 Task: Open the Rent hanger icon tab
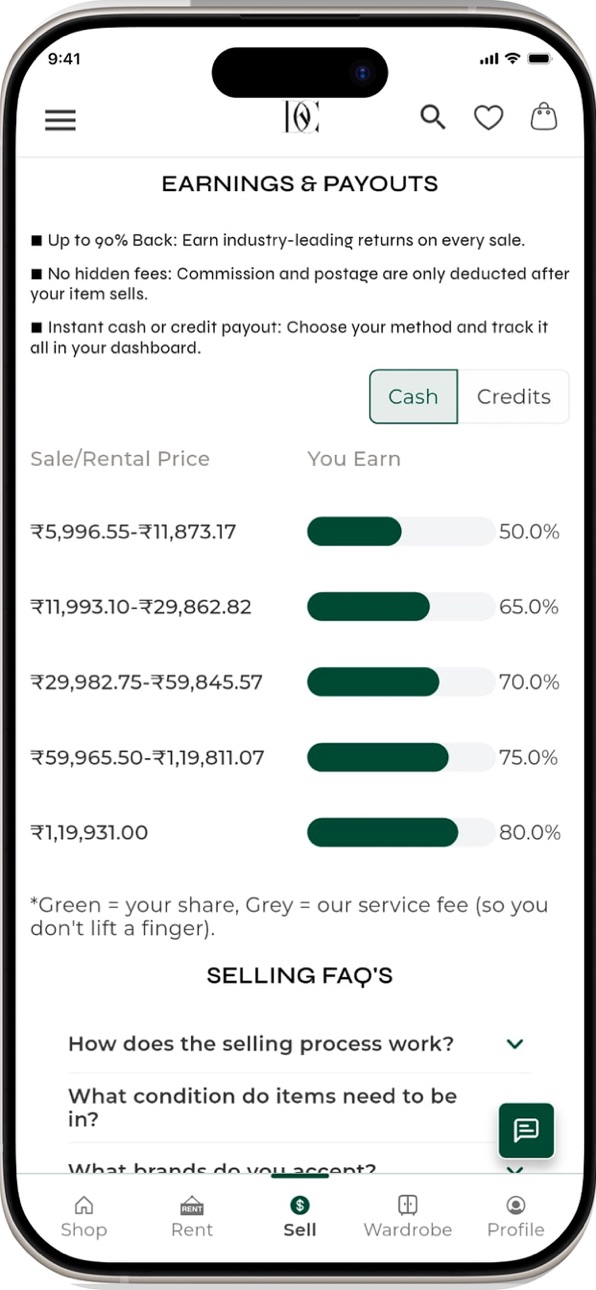click(x=191, y=1216)
